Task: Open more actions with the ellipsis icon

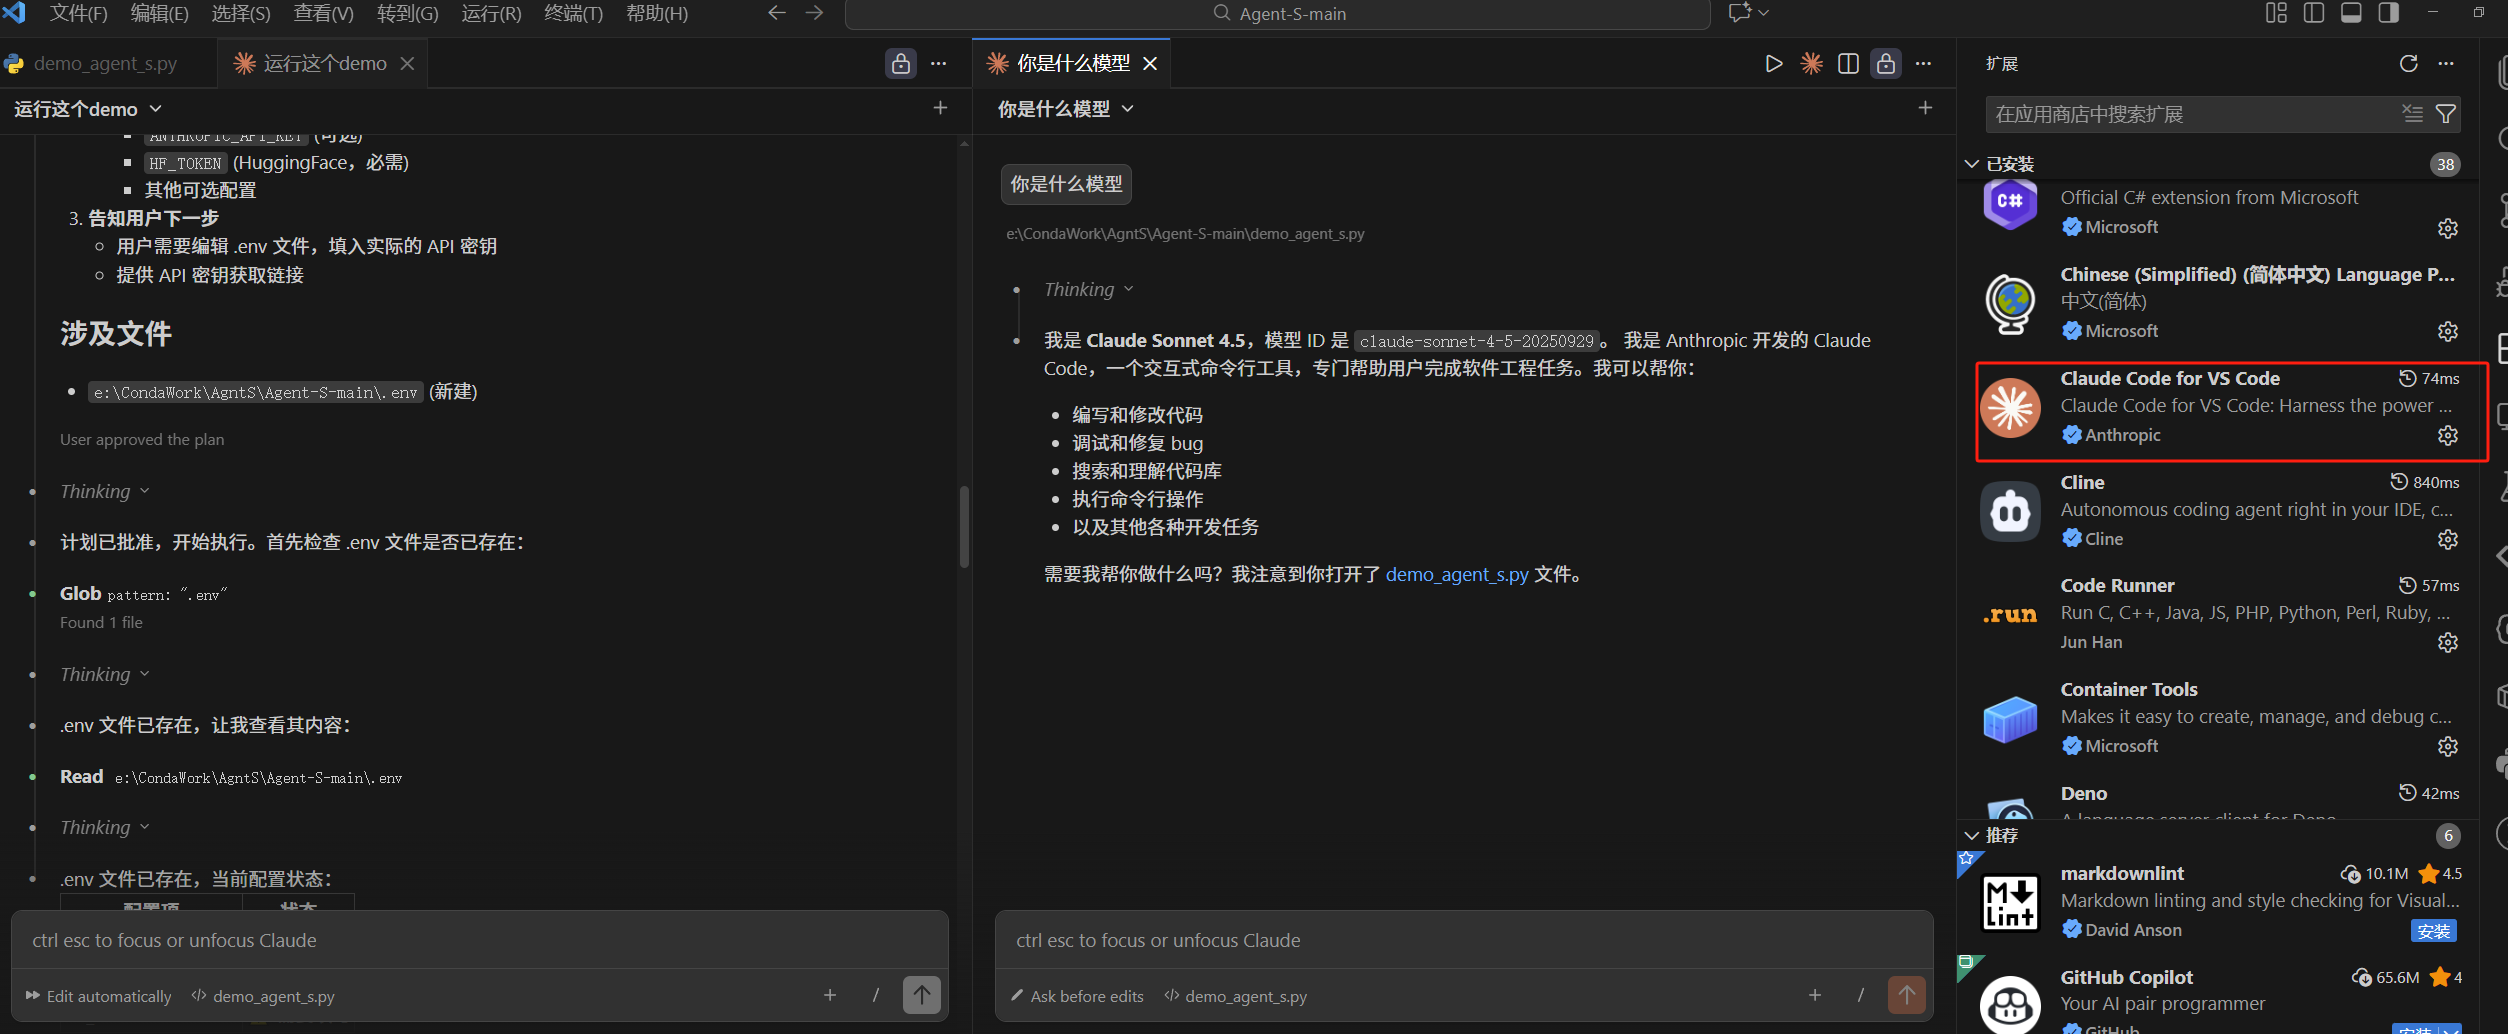Action: (x=1924, y=63)
